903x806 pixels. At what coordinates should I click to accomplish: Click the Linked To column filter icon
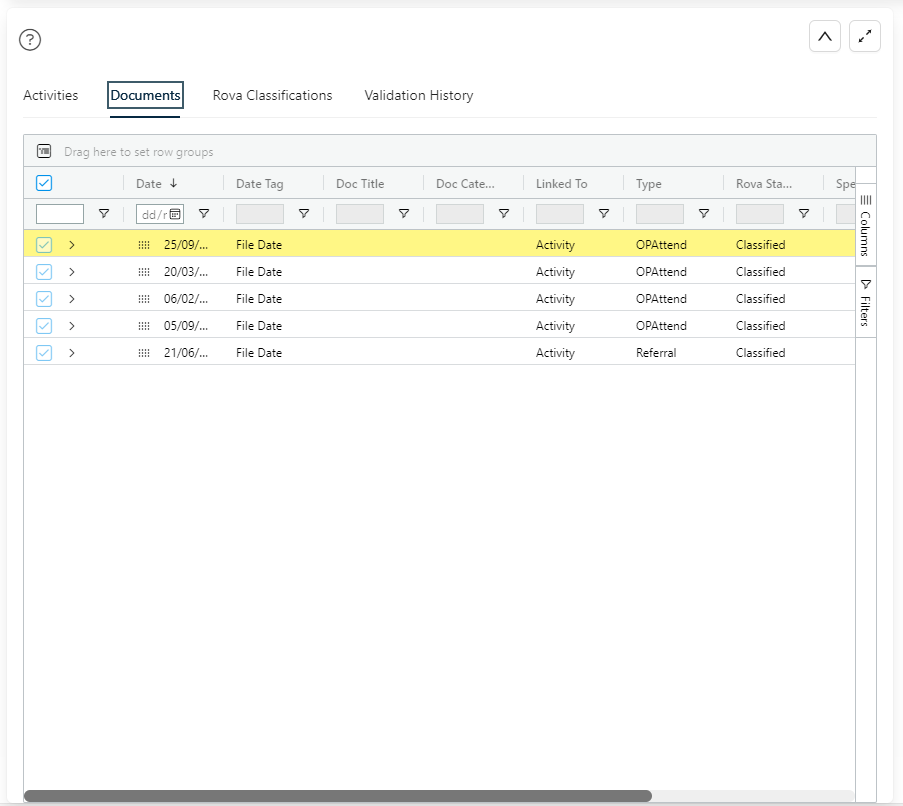point(604,214)
